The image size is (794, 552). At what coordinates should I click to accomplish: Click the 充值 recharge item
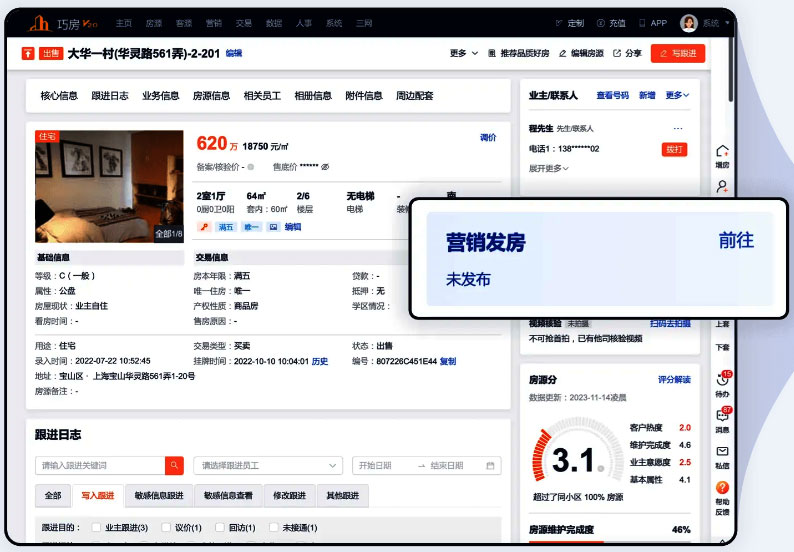pyautogui.click(x=611, y=23)
